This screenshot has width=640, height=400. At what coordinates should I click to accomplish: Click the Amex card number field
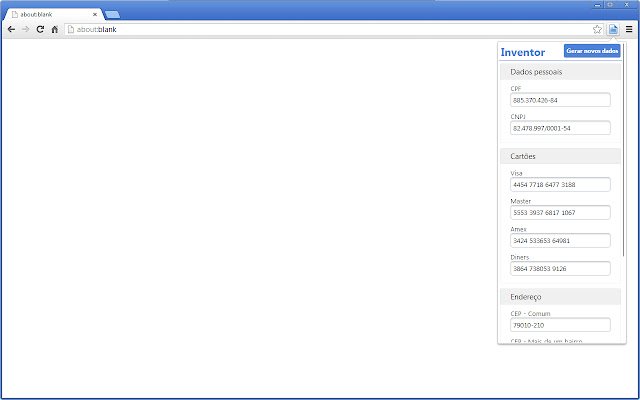coord(560,240)
